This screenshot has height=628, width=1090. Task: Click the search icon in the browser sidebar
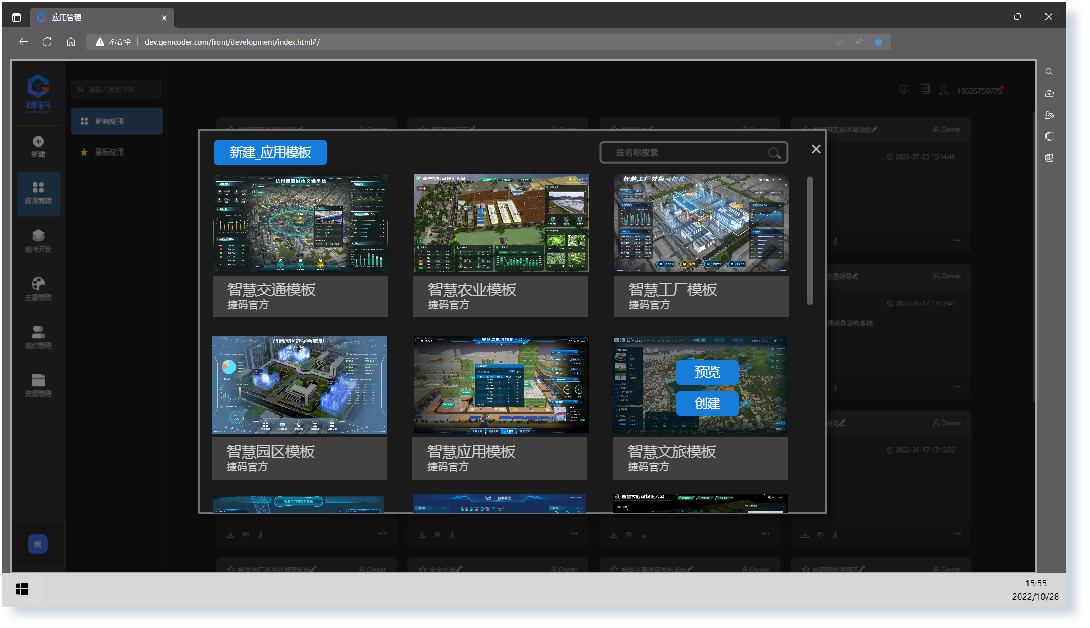(1049, 72)
